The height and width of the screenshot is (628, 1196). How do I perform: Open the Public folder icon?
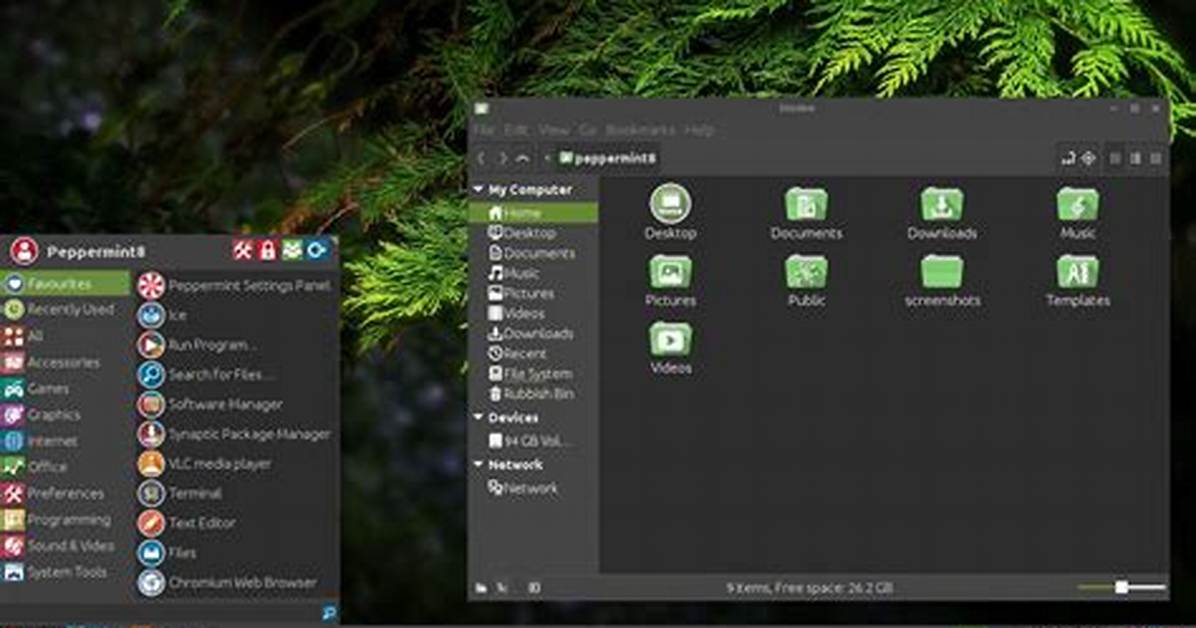pyautogui.click(x=806, y=281)
